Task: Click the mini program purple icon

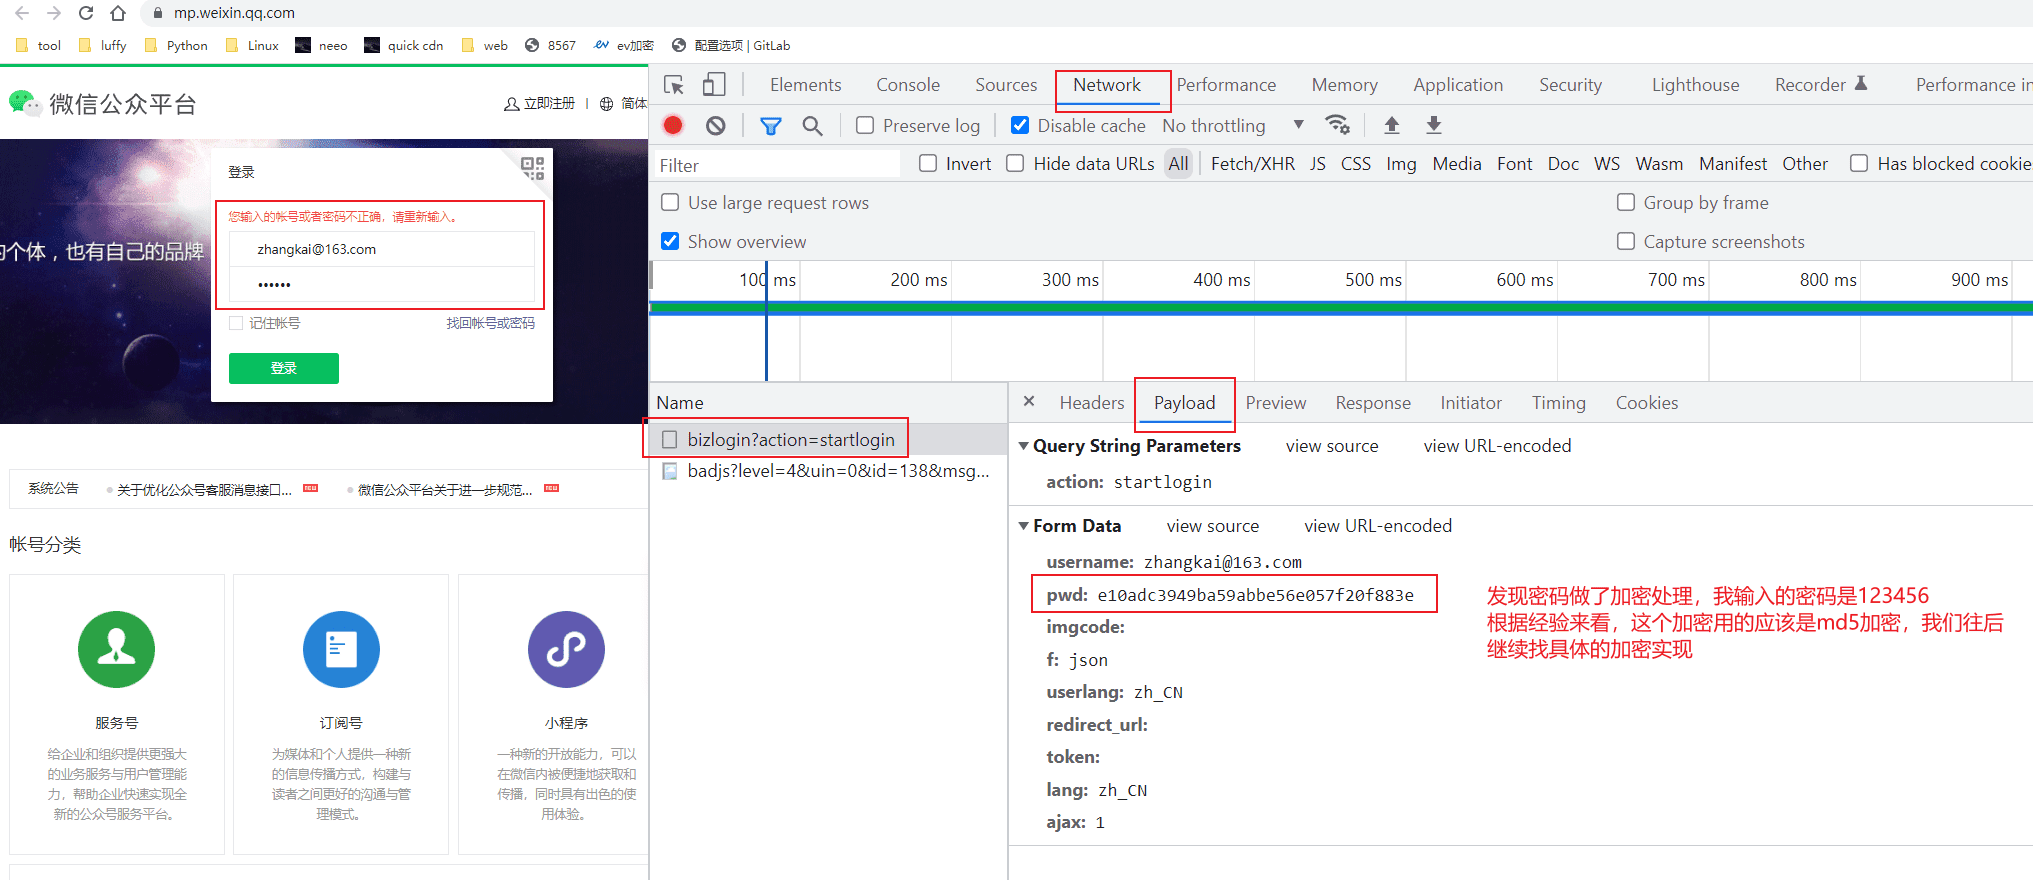Action: tap(566, 649)
